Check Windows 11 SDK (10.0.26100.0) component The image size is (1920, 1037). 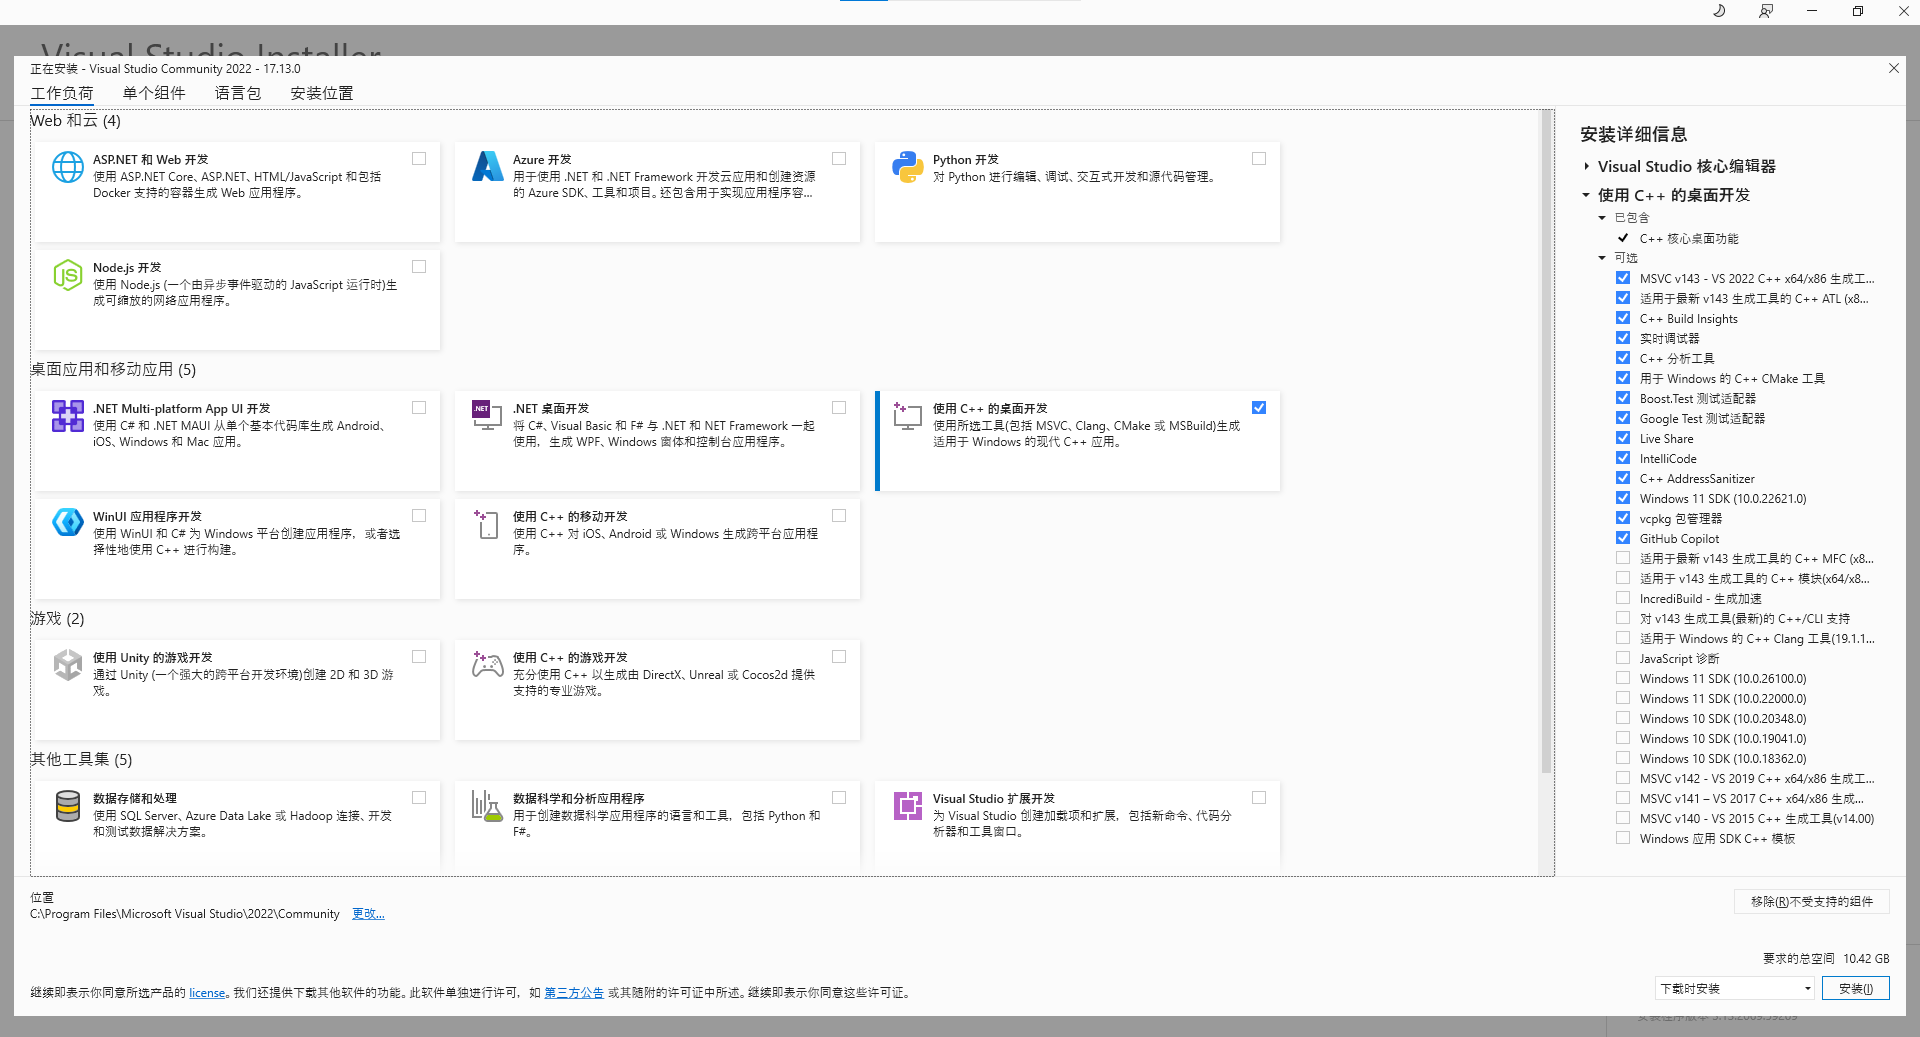[x=1623, y=678]
